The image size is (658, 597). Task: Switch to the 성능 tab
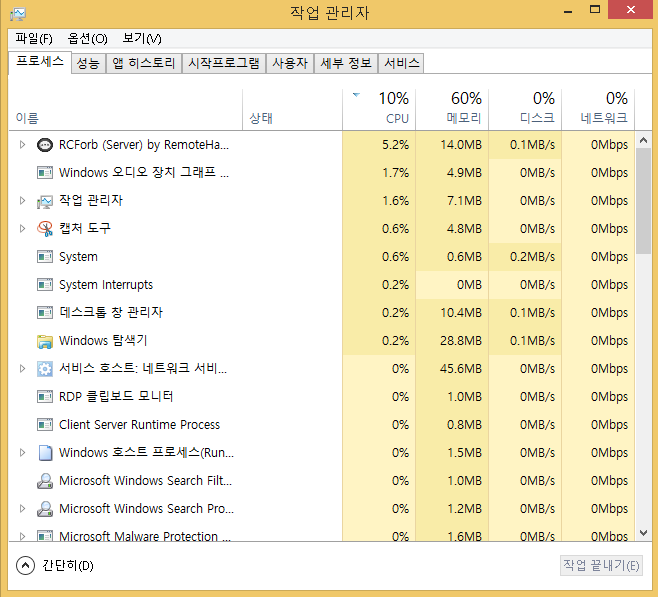point(88,63)
